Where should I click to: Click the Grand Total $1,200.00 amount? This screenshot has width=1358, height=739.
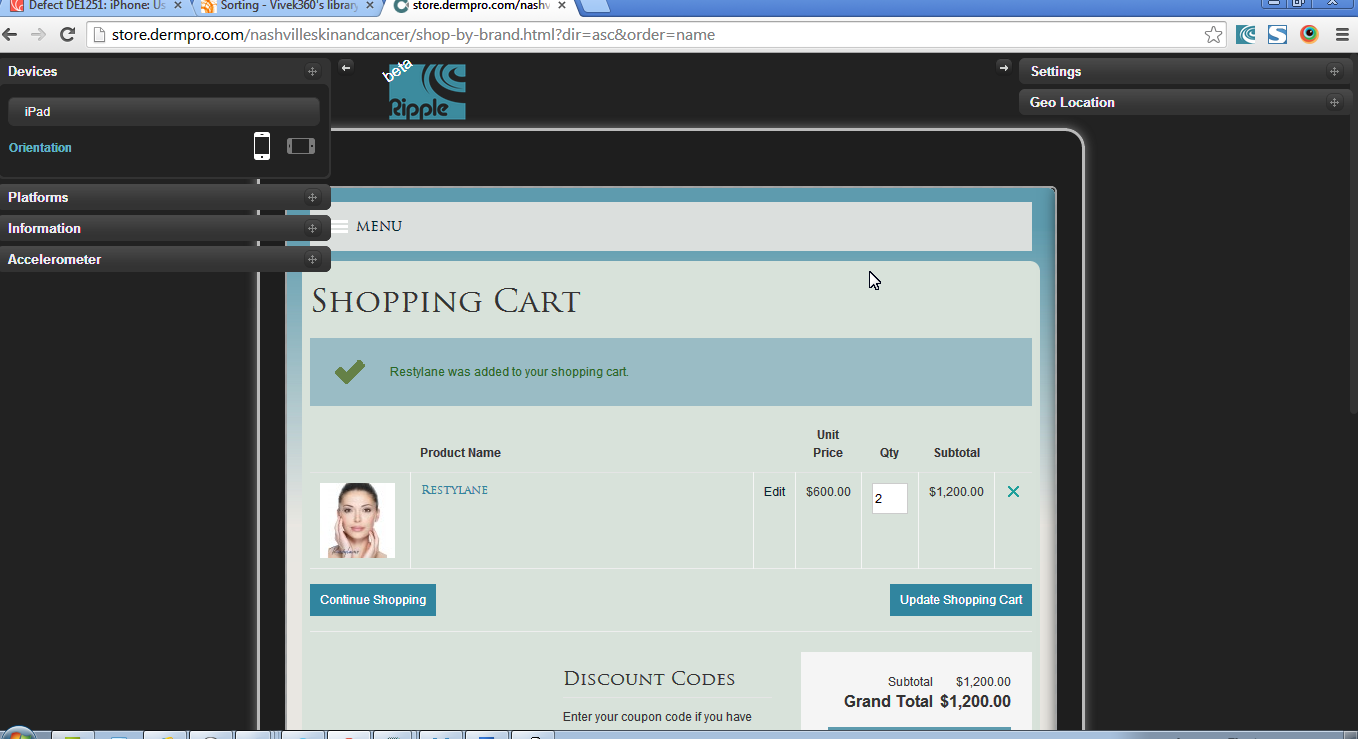[x=975, y=702]
